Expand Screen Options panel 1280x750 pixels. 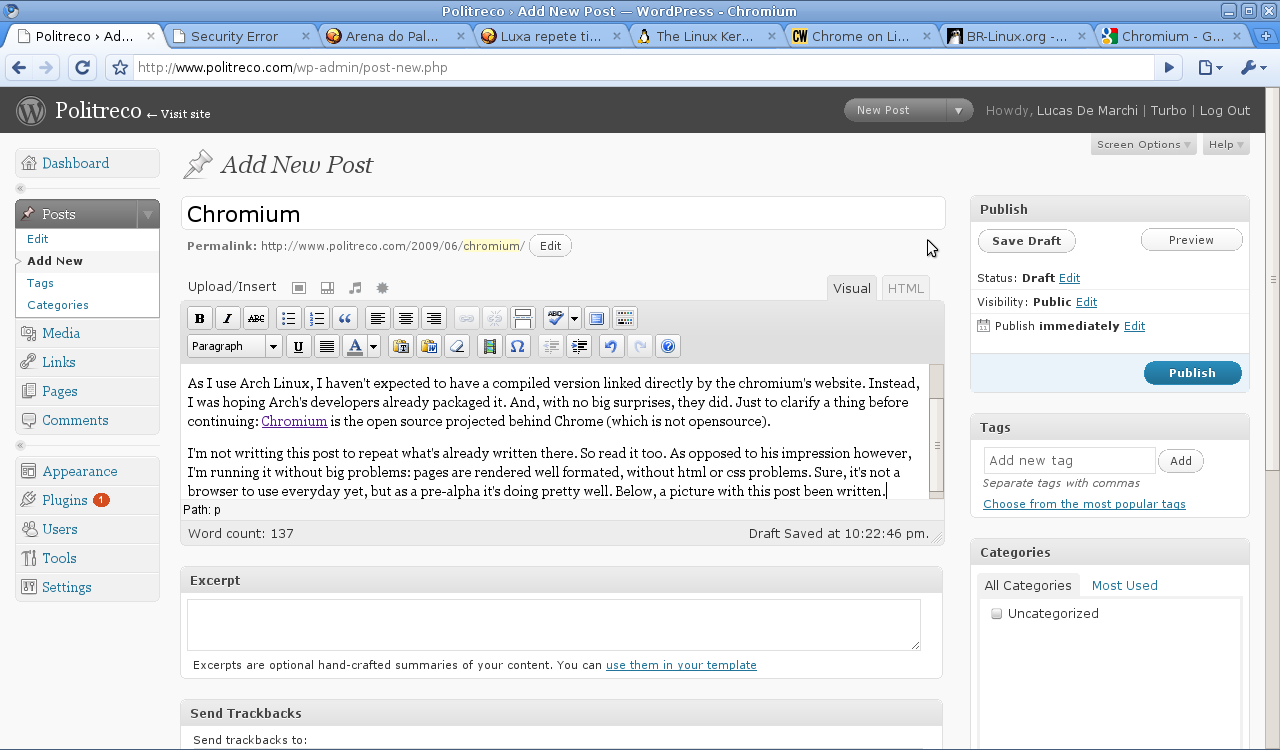click(x=1143, y=144)
